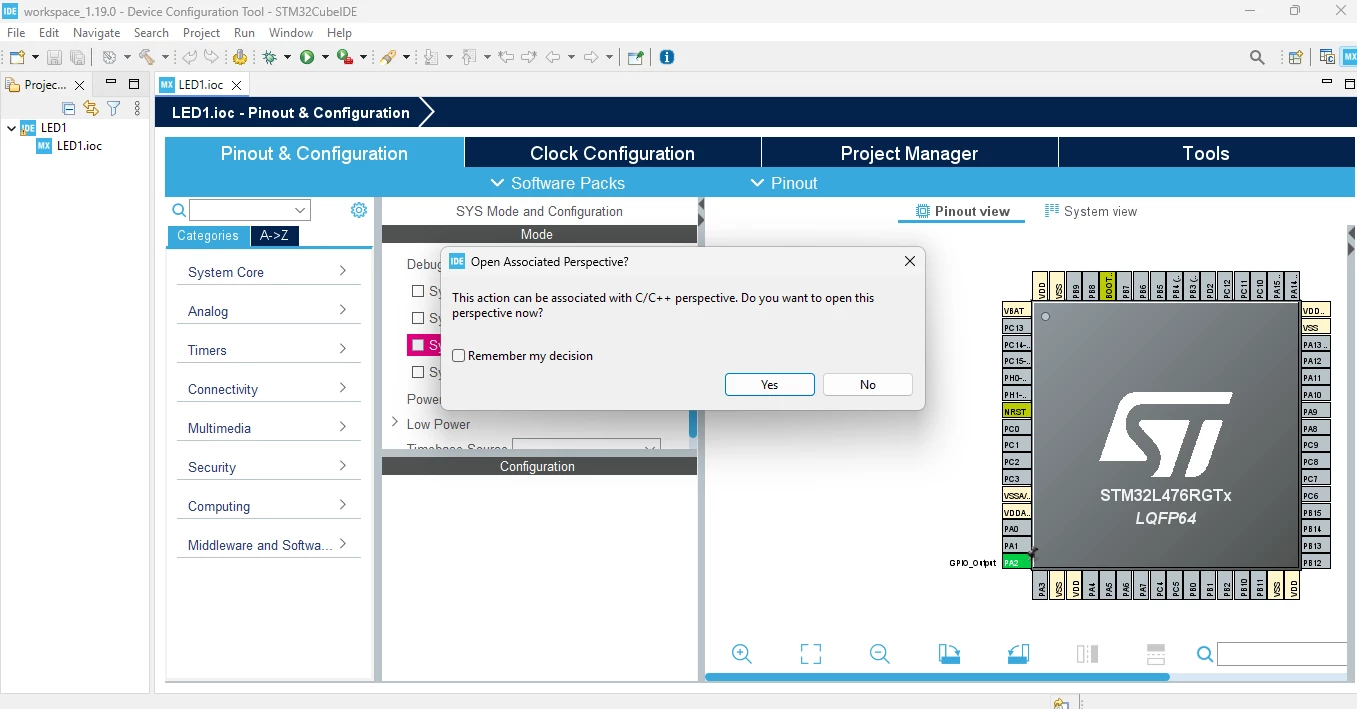Open the Software Packs dropdown
Viewport: 1357px width, 709px height.
557,183
